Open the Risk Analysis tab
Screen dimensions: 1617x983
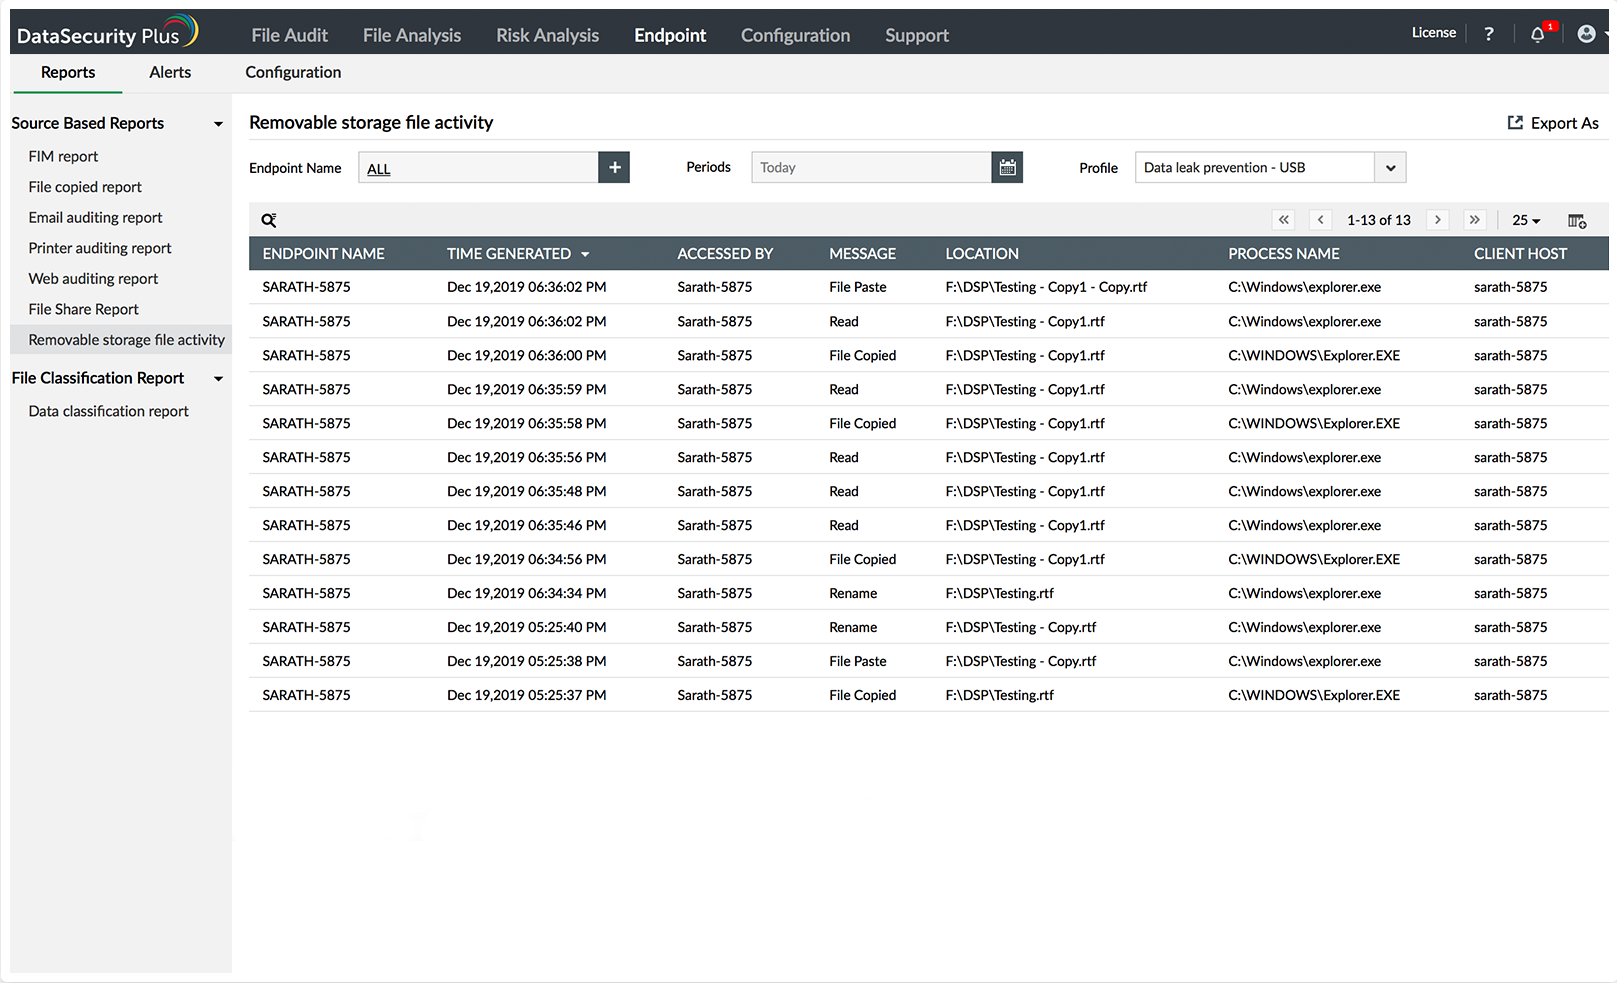[x=547, y=35]
